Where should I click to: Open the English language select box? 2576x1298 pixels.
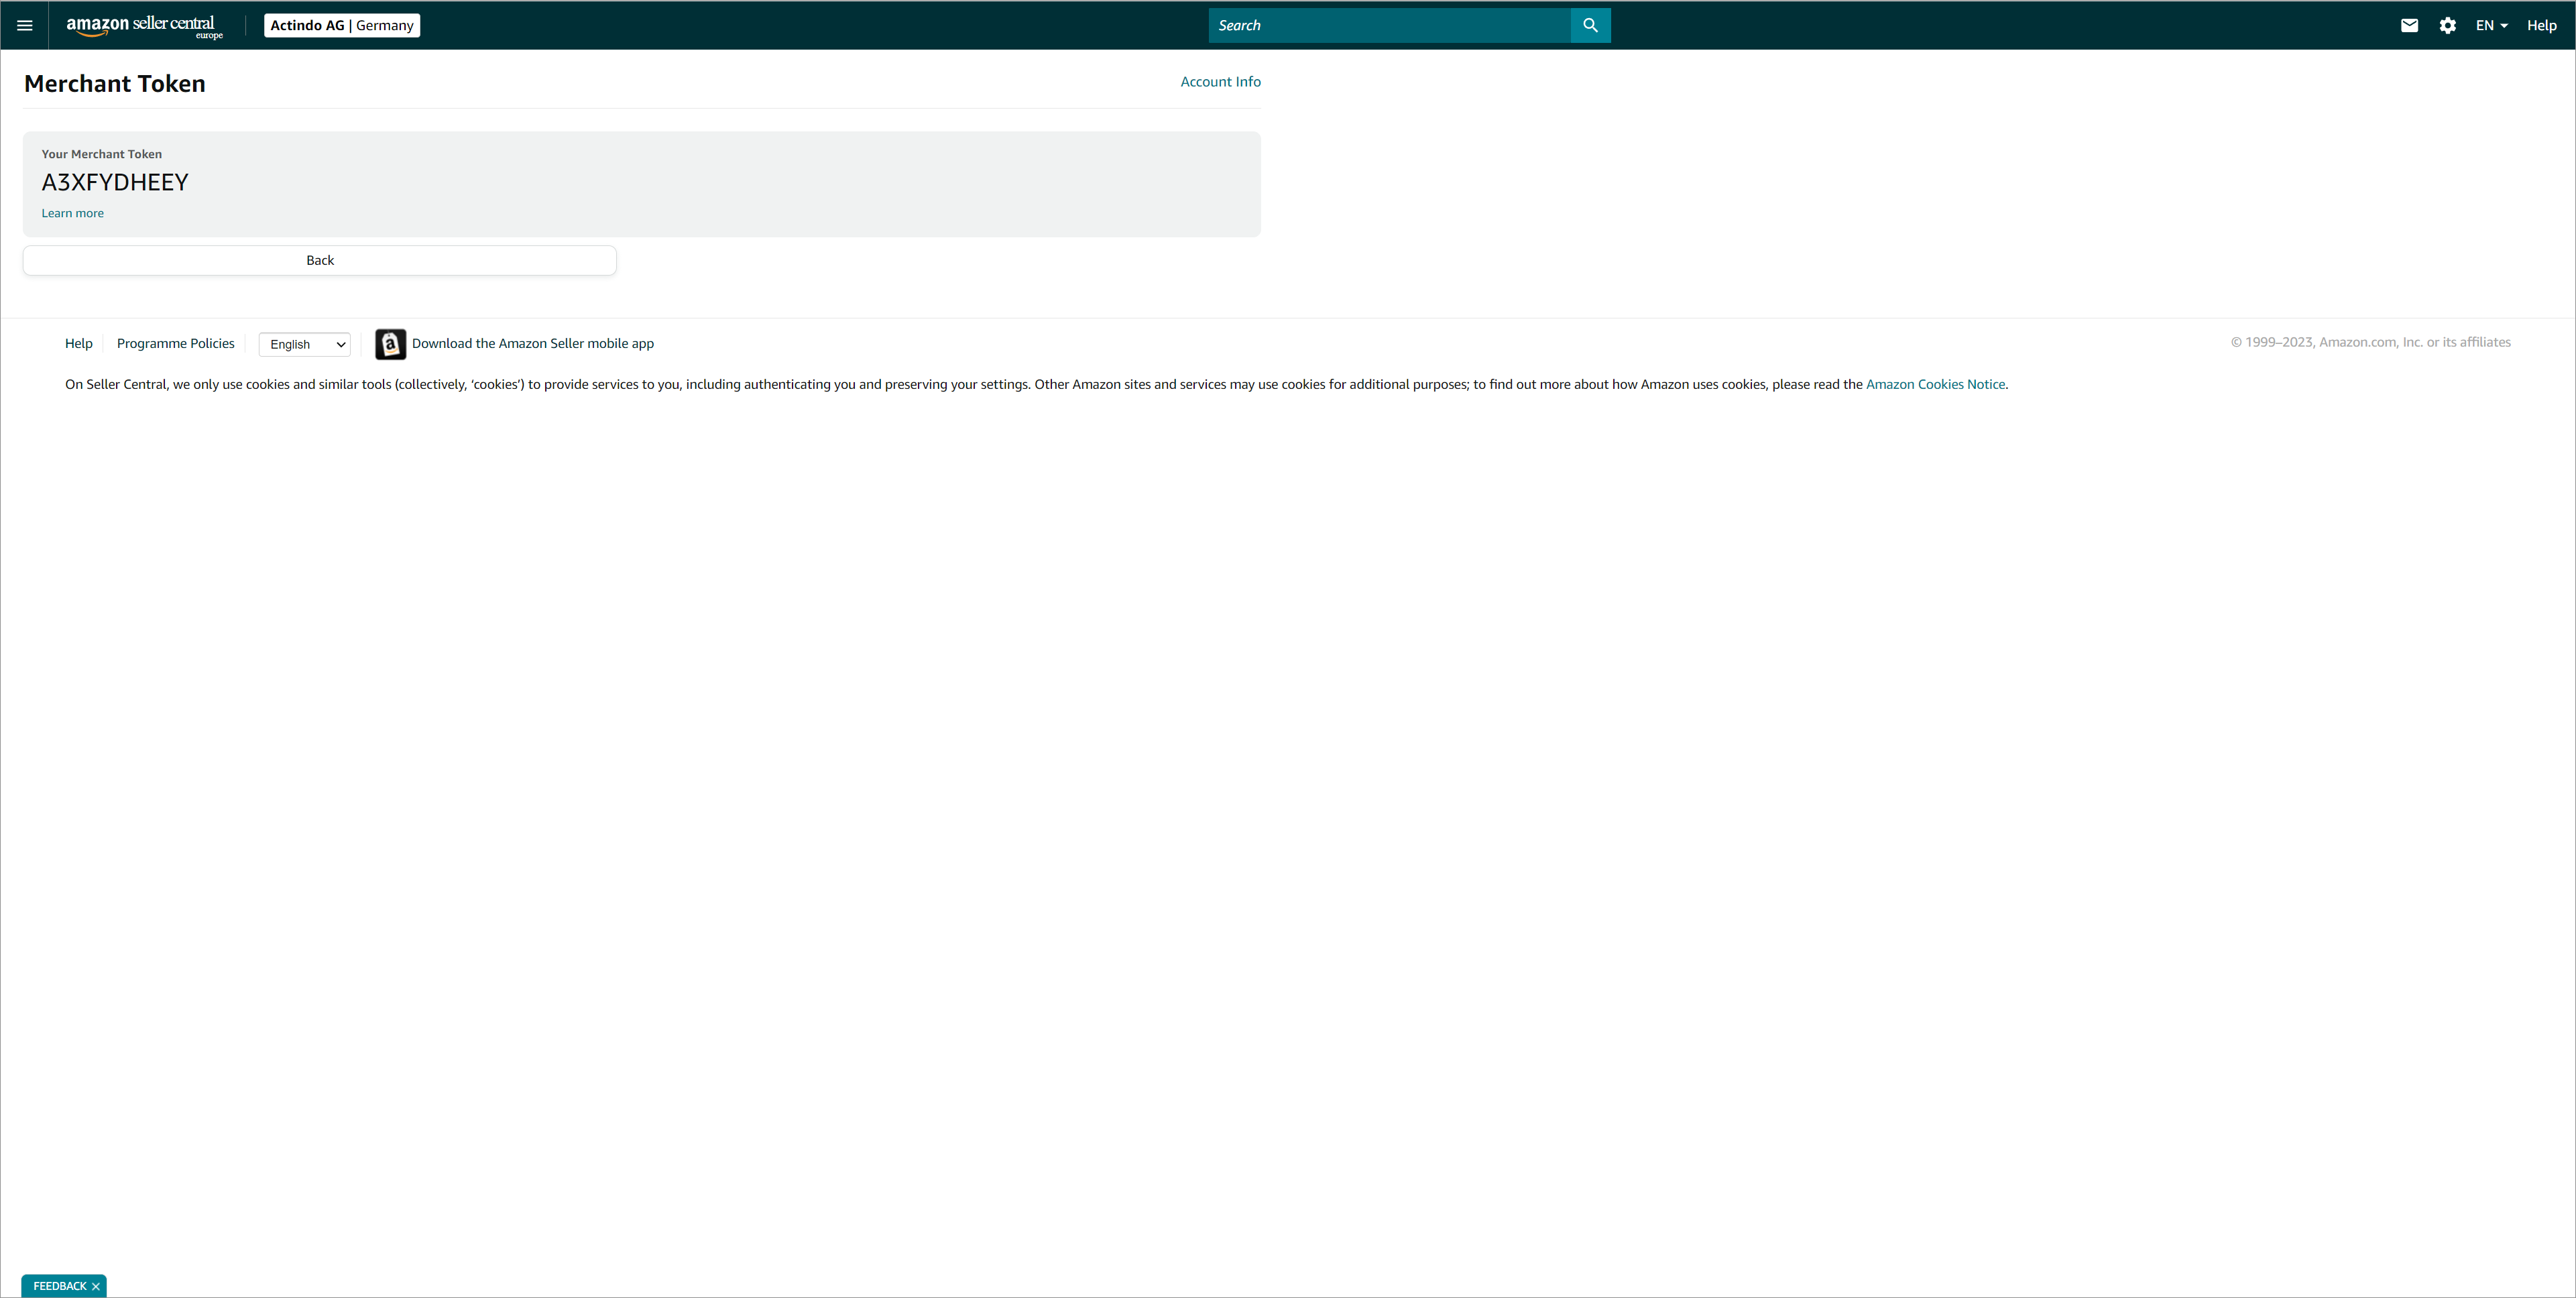pos(305,344)
